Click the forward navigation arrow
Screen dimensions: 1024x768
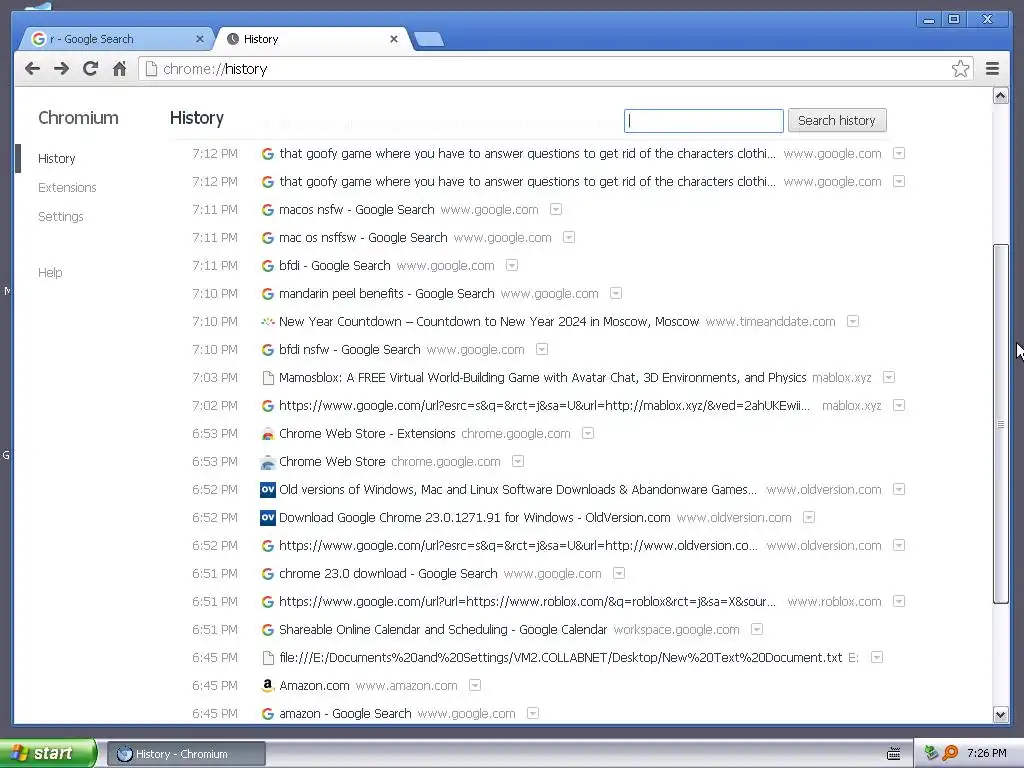(x=61, y=69)
